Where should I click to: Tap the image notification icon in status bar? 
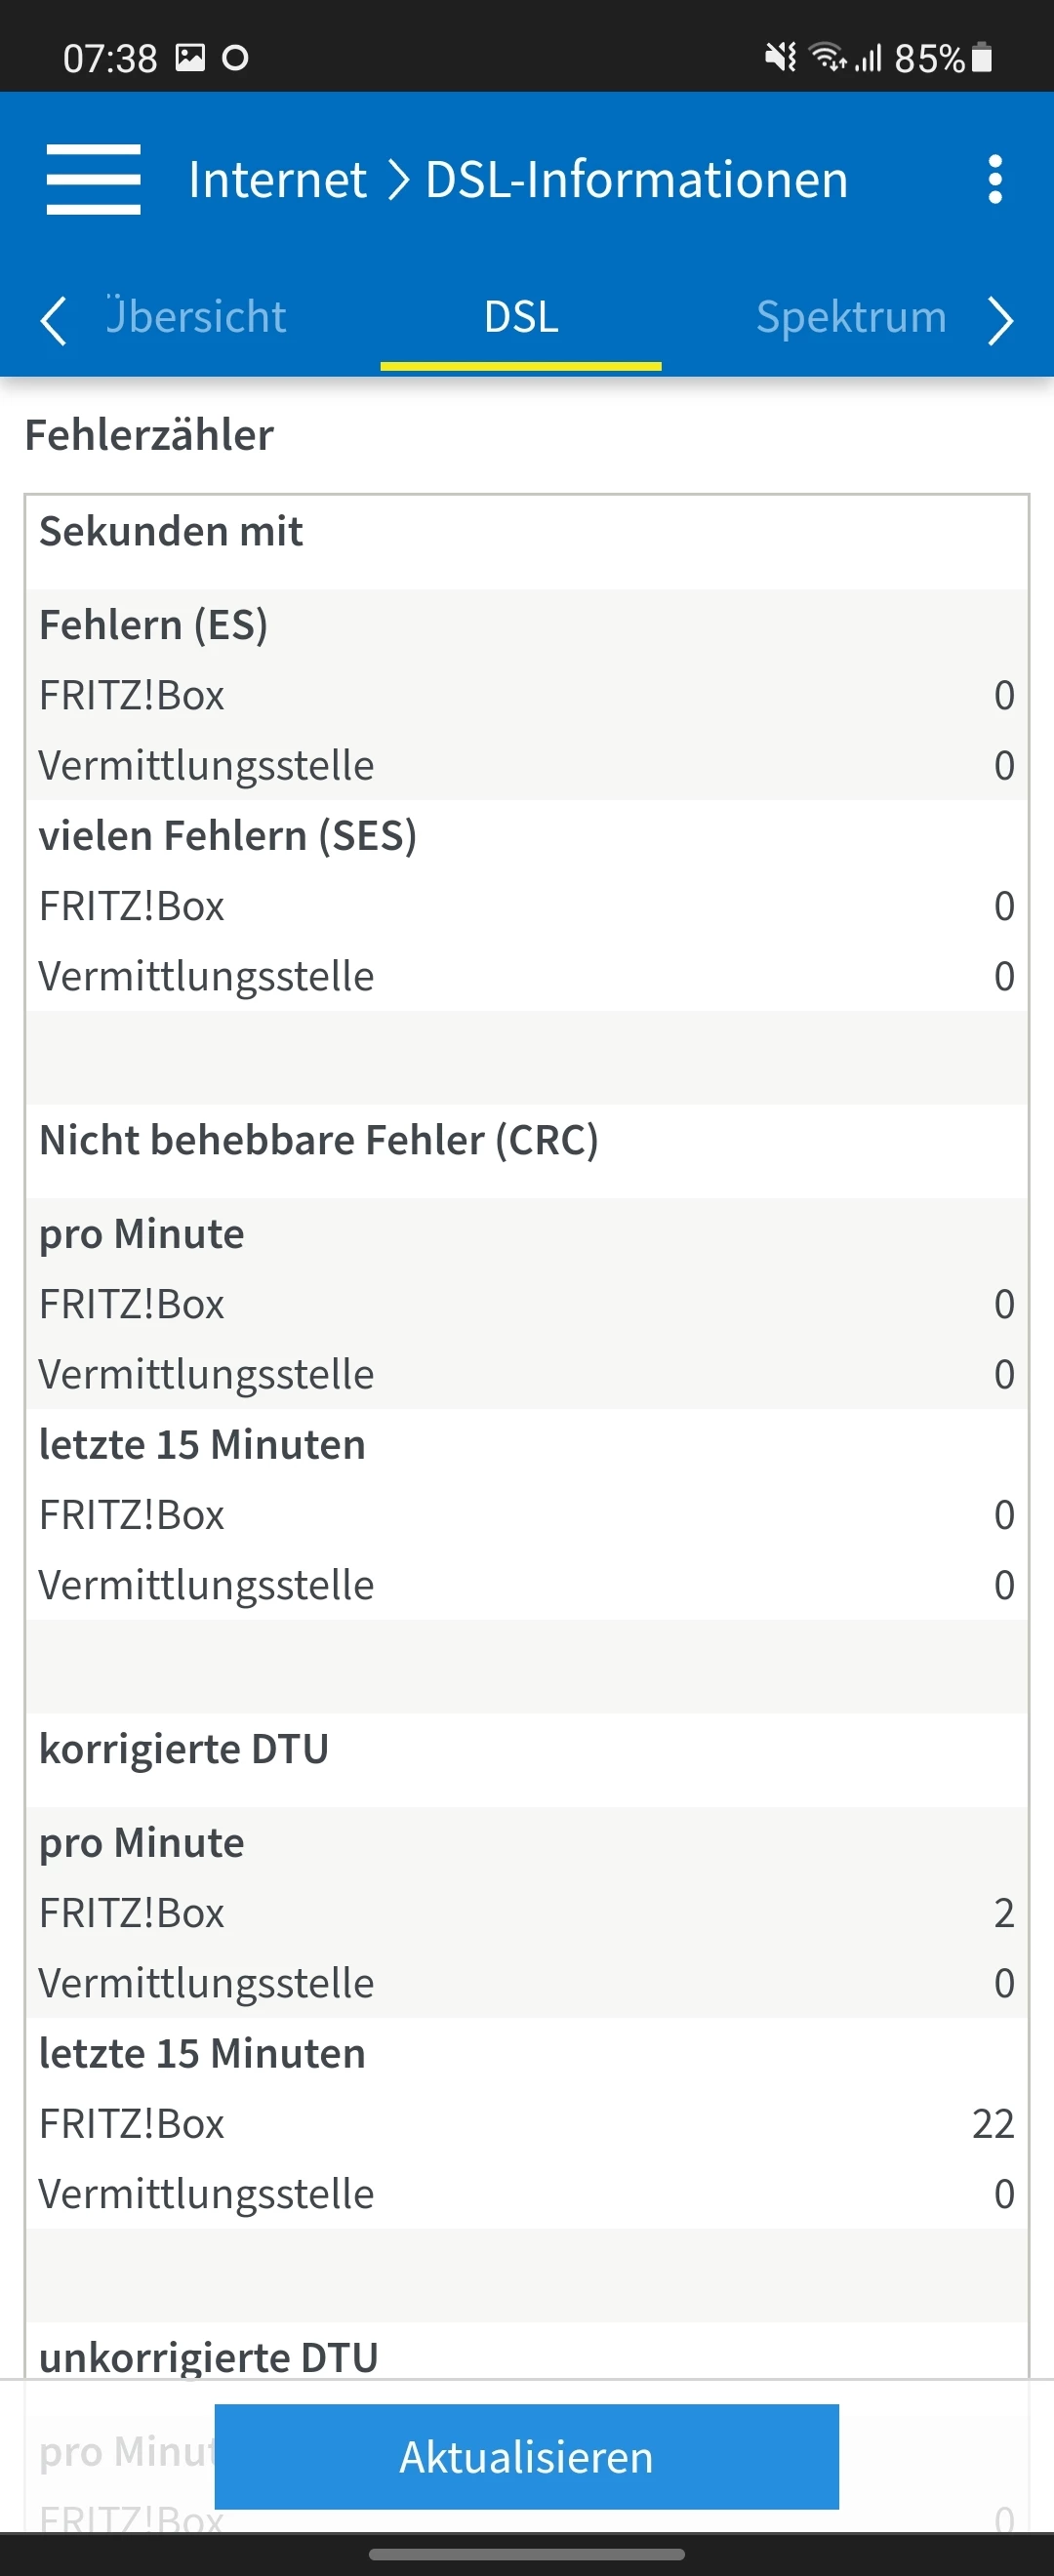click(x=190, y=57)
